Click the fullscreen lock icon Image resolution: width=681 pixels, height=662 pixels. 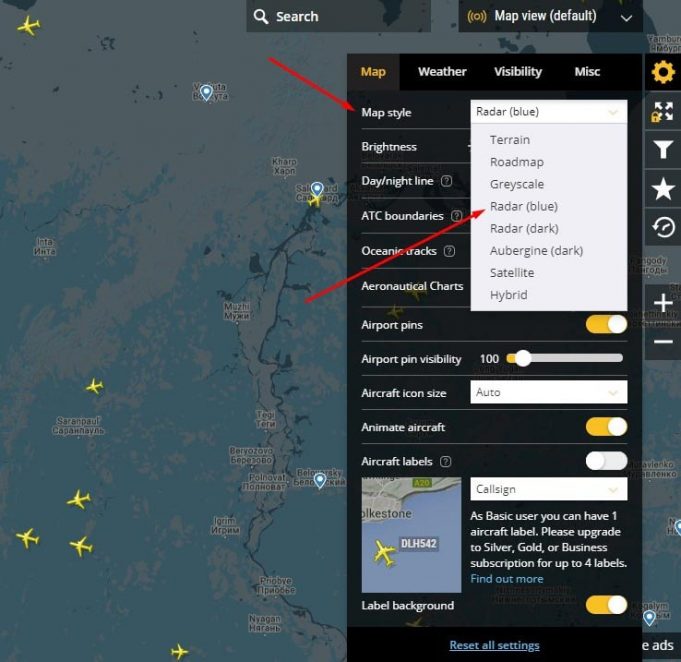tap(663, 112)
